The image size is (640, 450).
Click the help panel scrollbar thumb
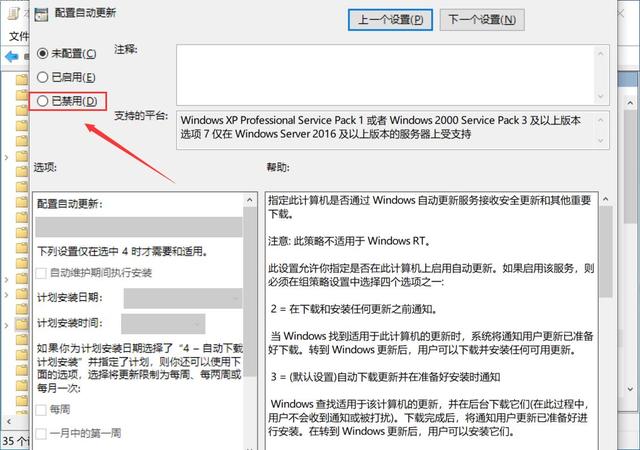pos(606,252)
